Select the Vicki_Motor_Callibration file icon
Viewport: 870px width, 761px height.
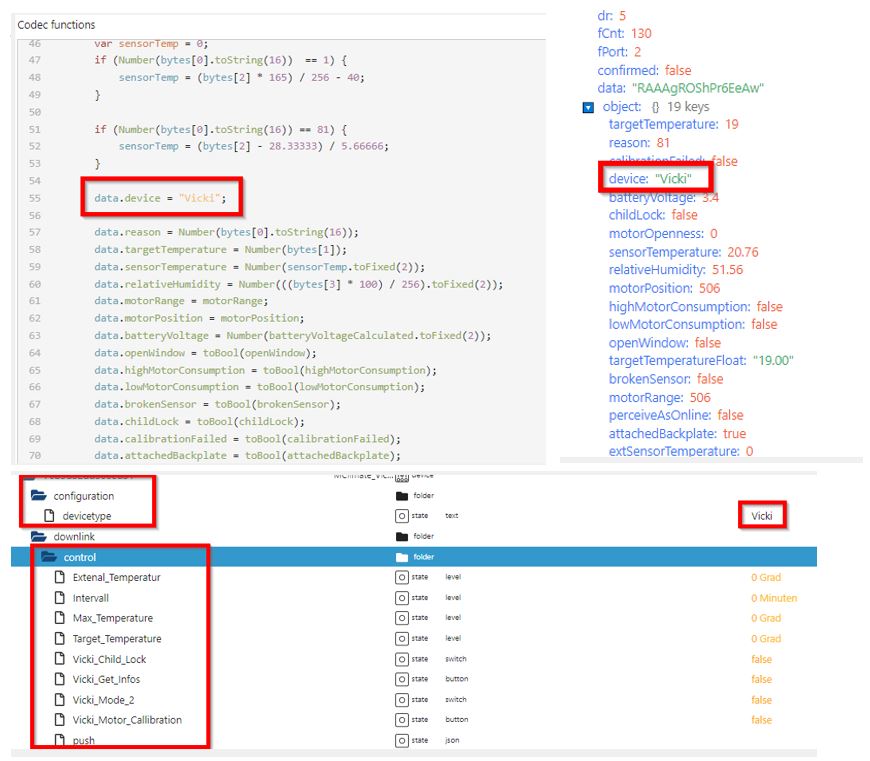[x=60, y=720]
